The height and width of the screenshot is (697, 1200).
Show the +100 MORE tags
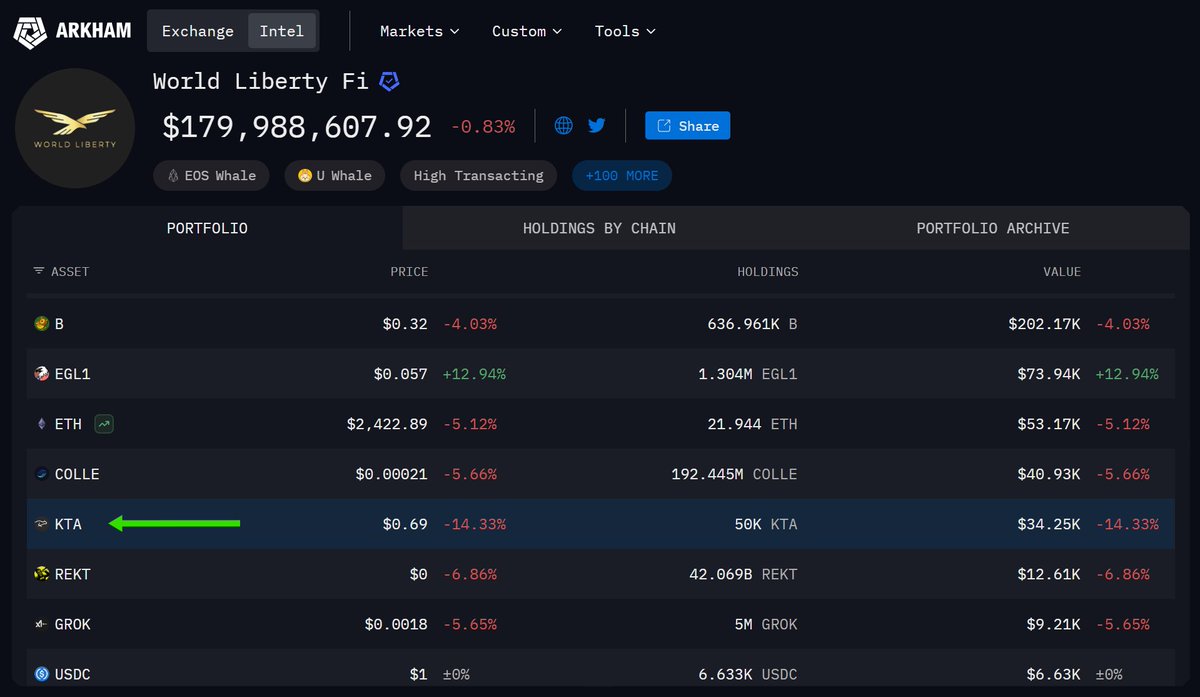(x=622, y=175)
